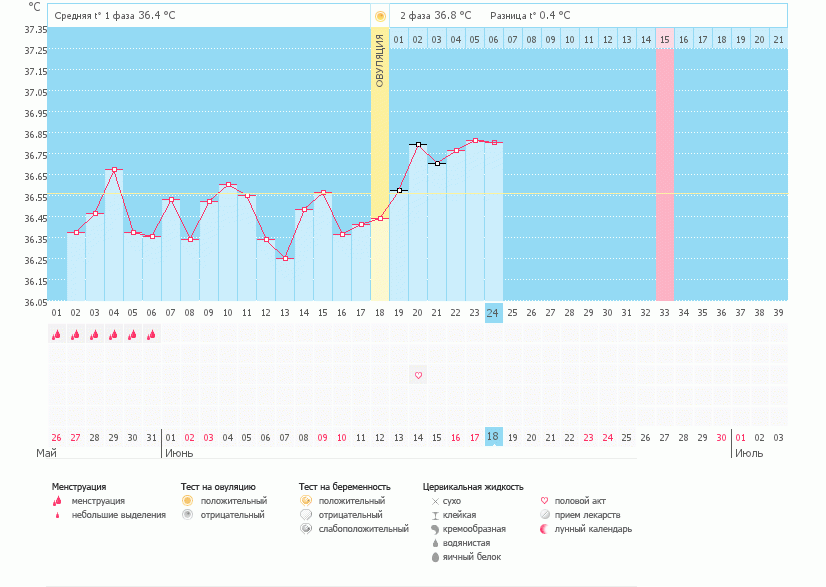Click the pink highlighted phase day 15 cell

click(x=663, y=39)
